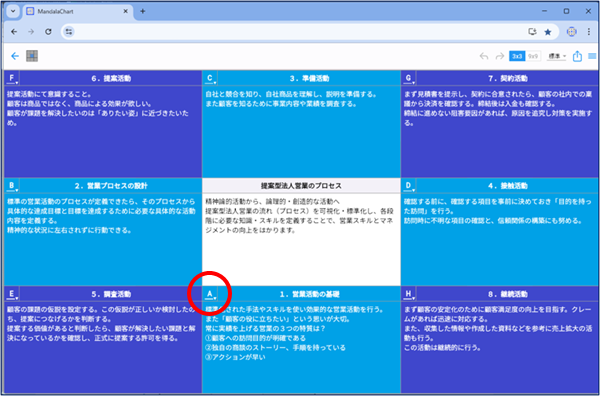
Task: Go forward in the browser
Action: pos(31,32)
